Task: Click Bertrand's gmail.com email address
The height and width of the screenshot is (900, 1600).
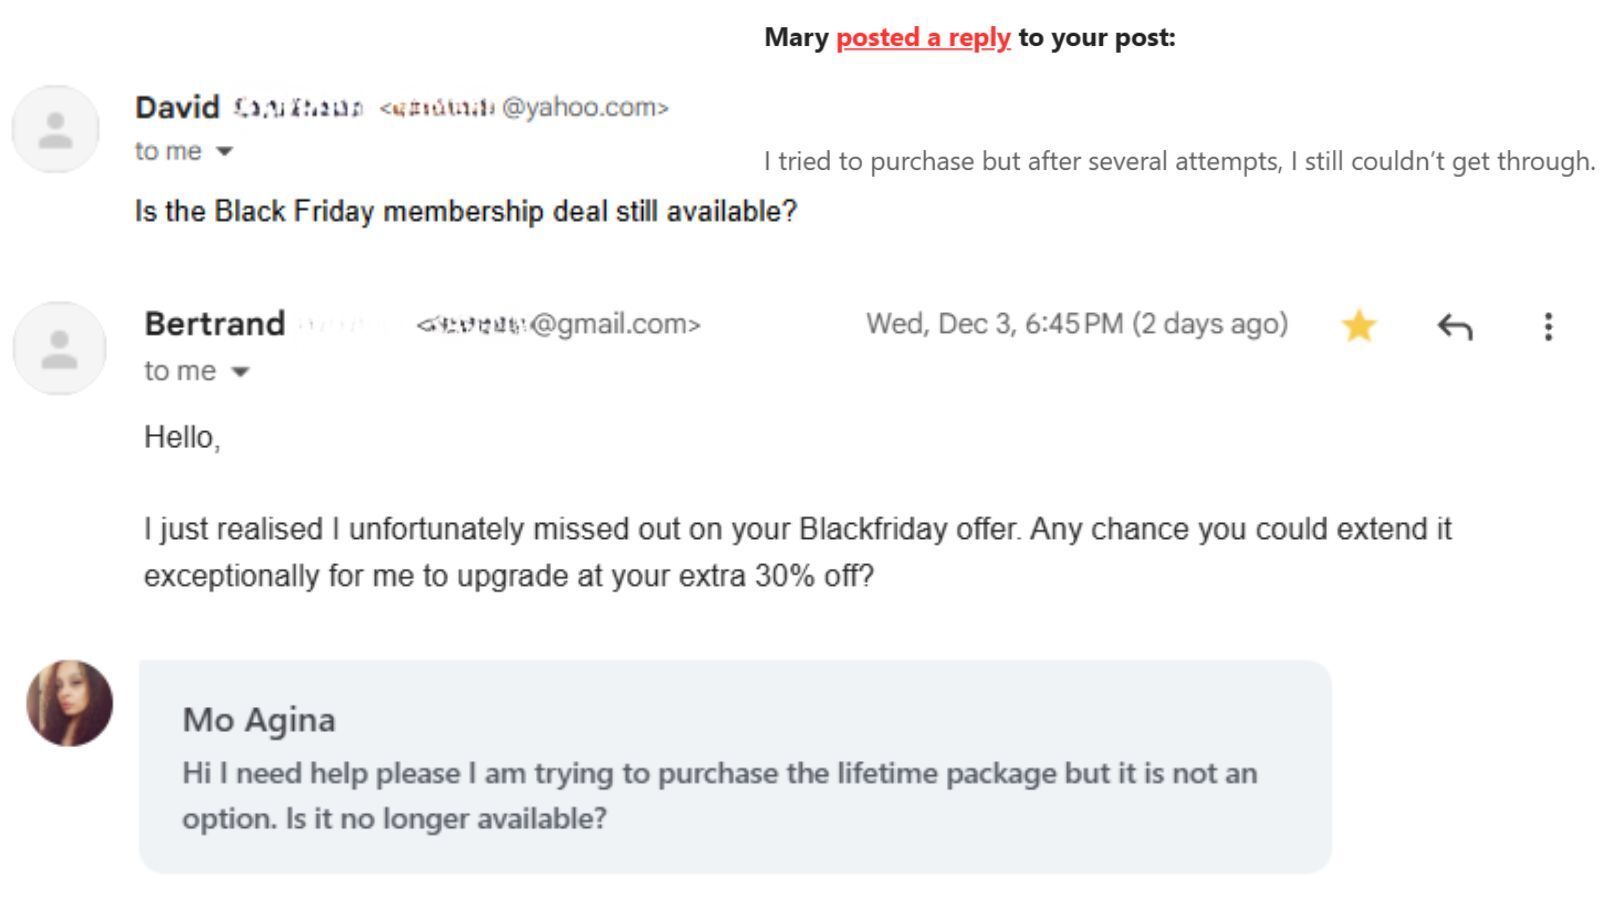Action: [559, 325]
